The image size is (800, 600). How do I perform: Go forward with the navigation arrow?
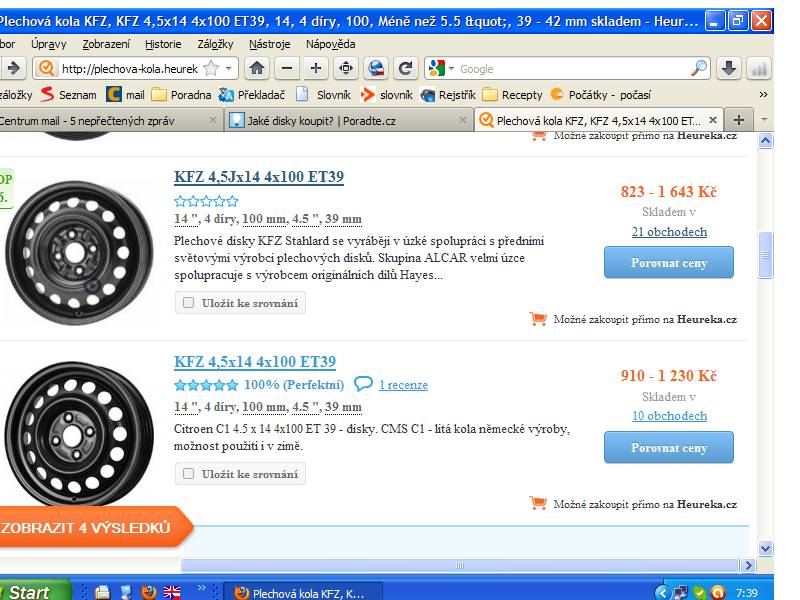coord(14,68)
